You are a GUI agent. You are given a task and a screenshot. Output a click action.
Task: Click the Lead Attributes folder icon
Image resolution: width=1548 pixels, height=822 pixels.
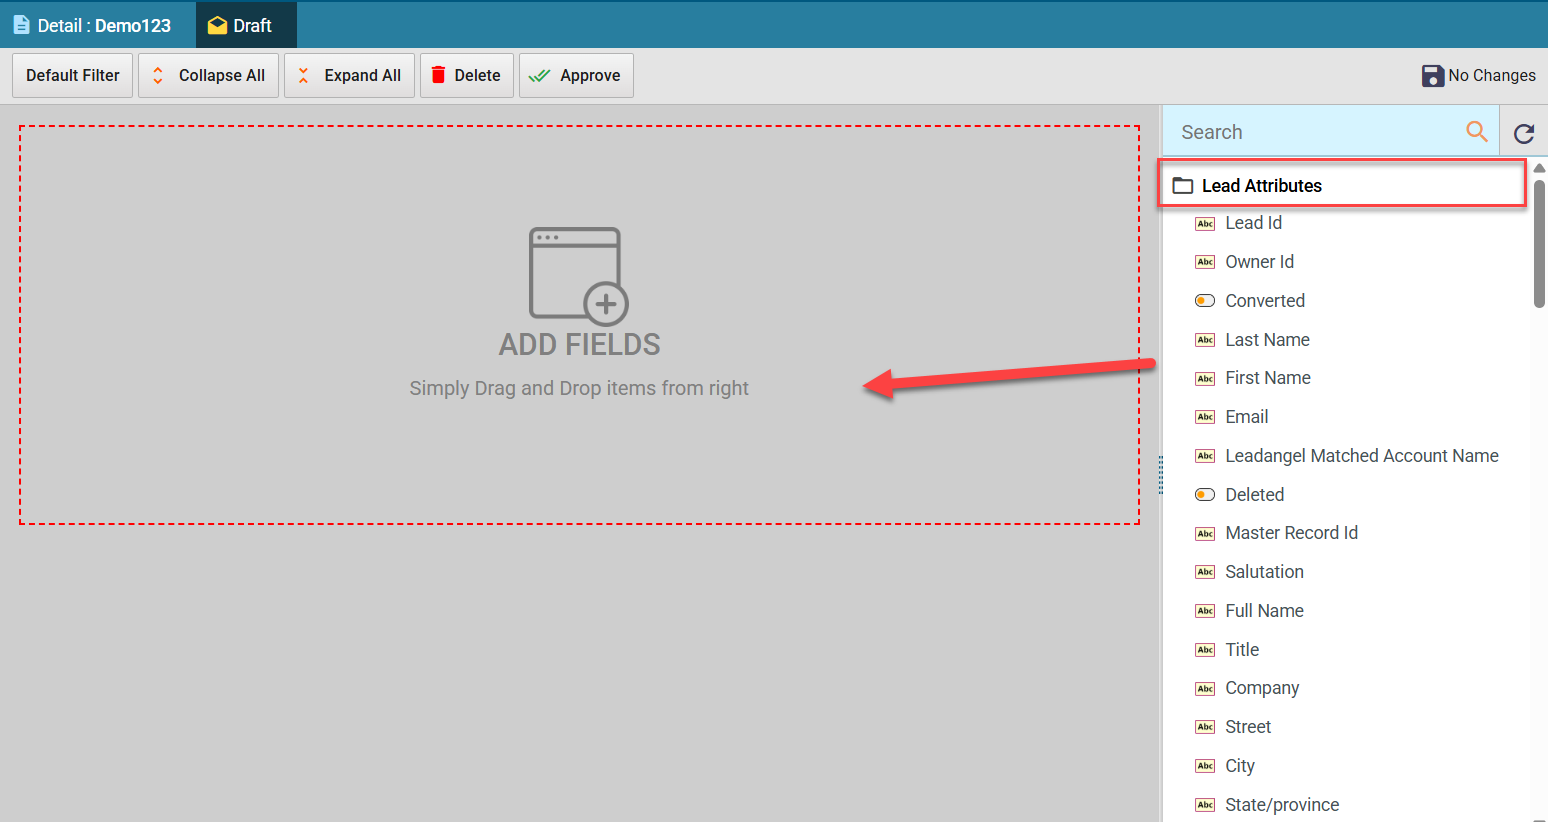click(x=1183, y=185)
